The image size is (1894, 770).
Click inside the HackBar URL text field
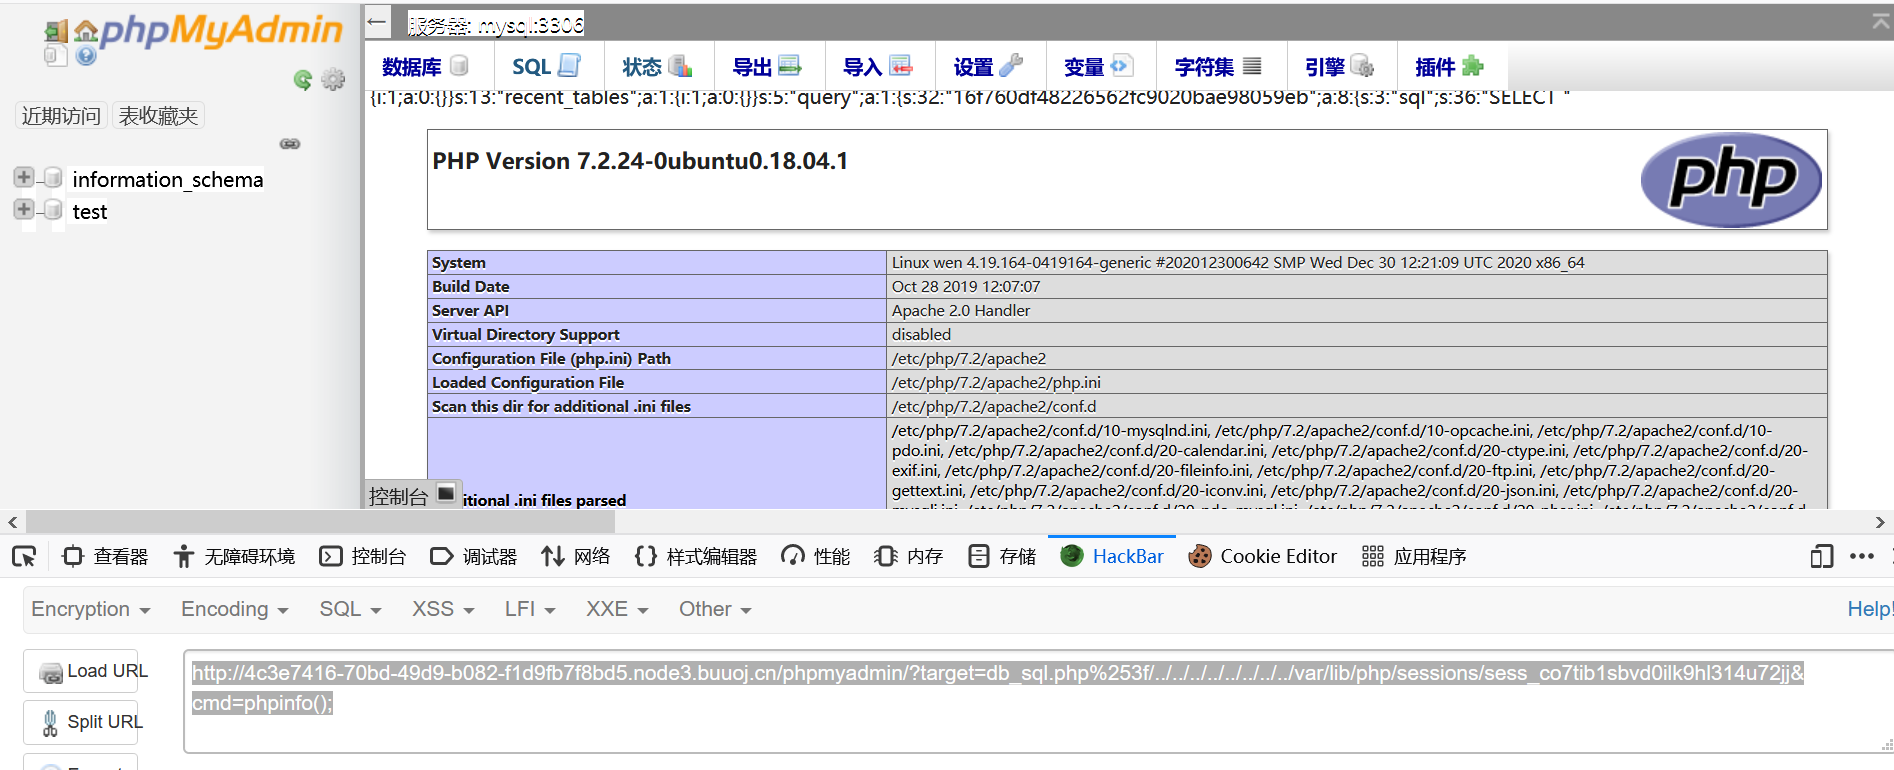1037,701
